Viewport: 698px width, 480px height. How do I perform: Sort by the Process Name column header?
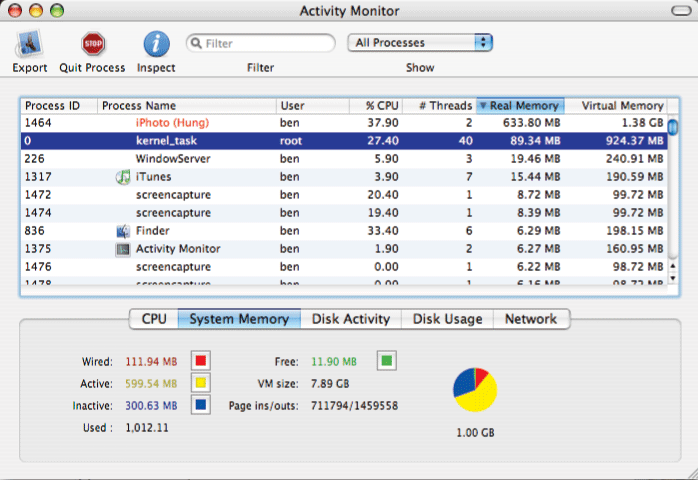pos(187,106)
